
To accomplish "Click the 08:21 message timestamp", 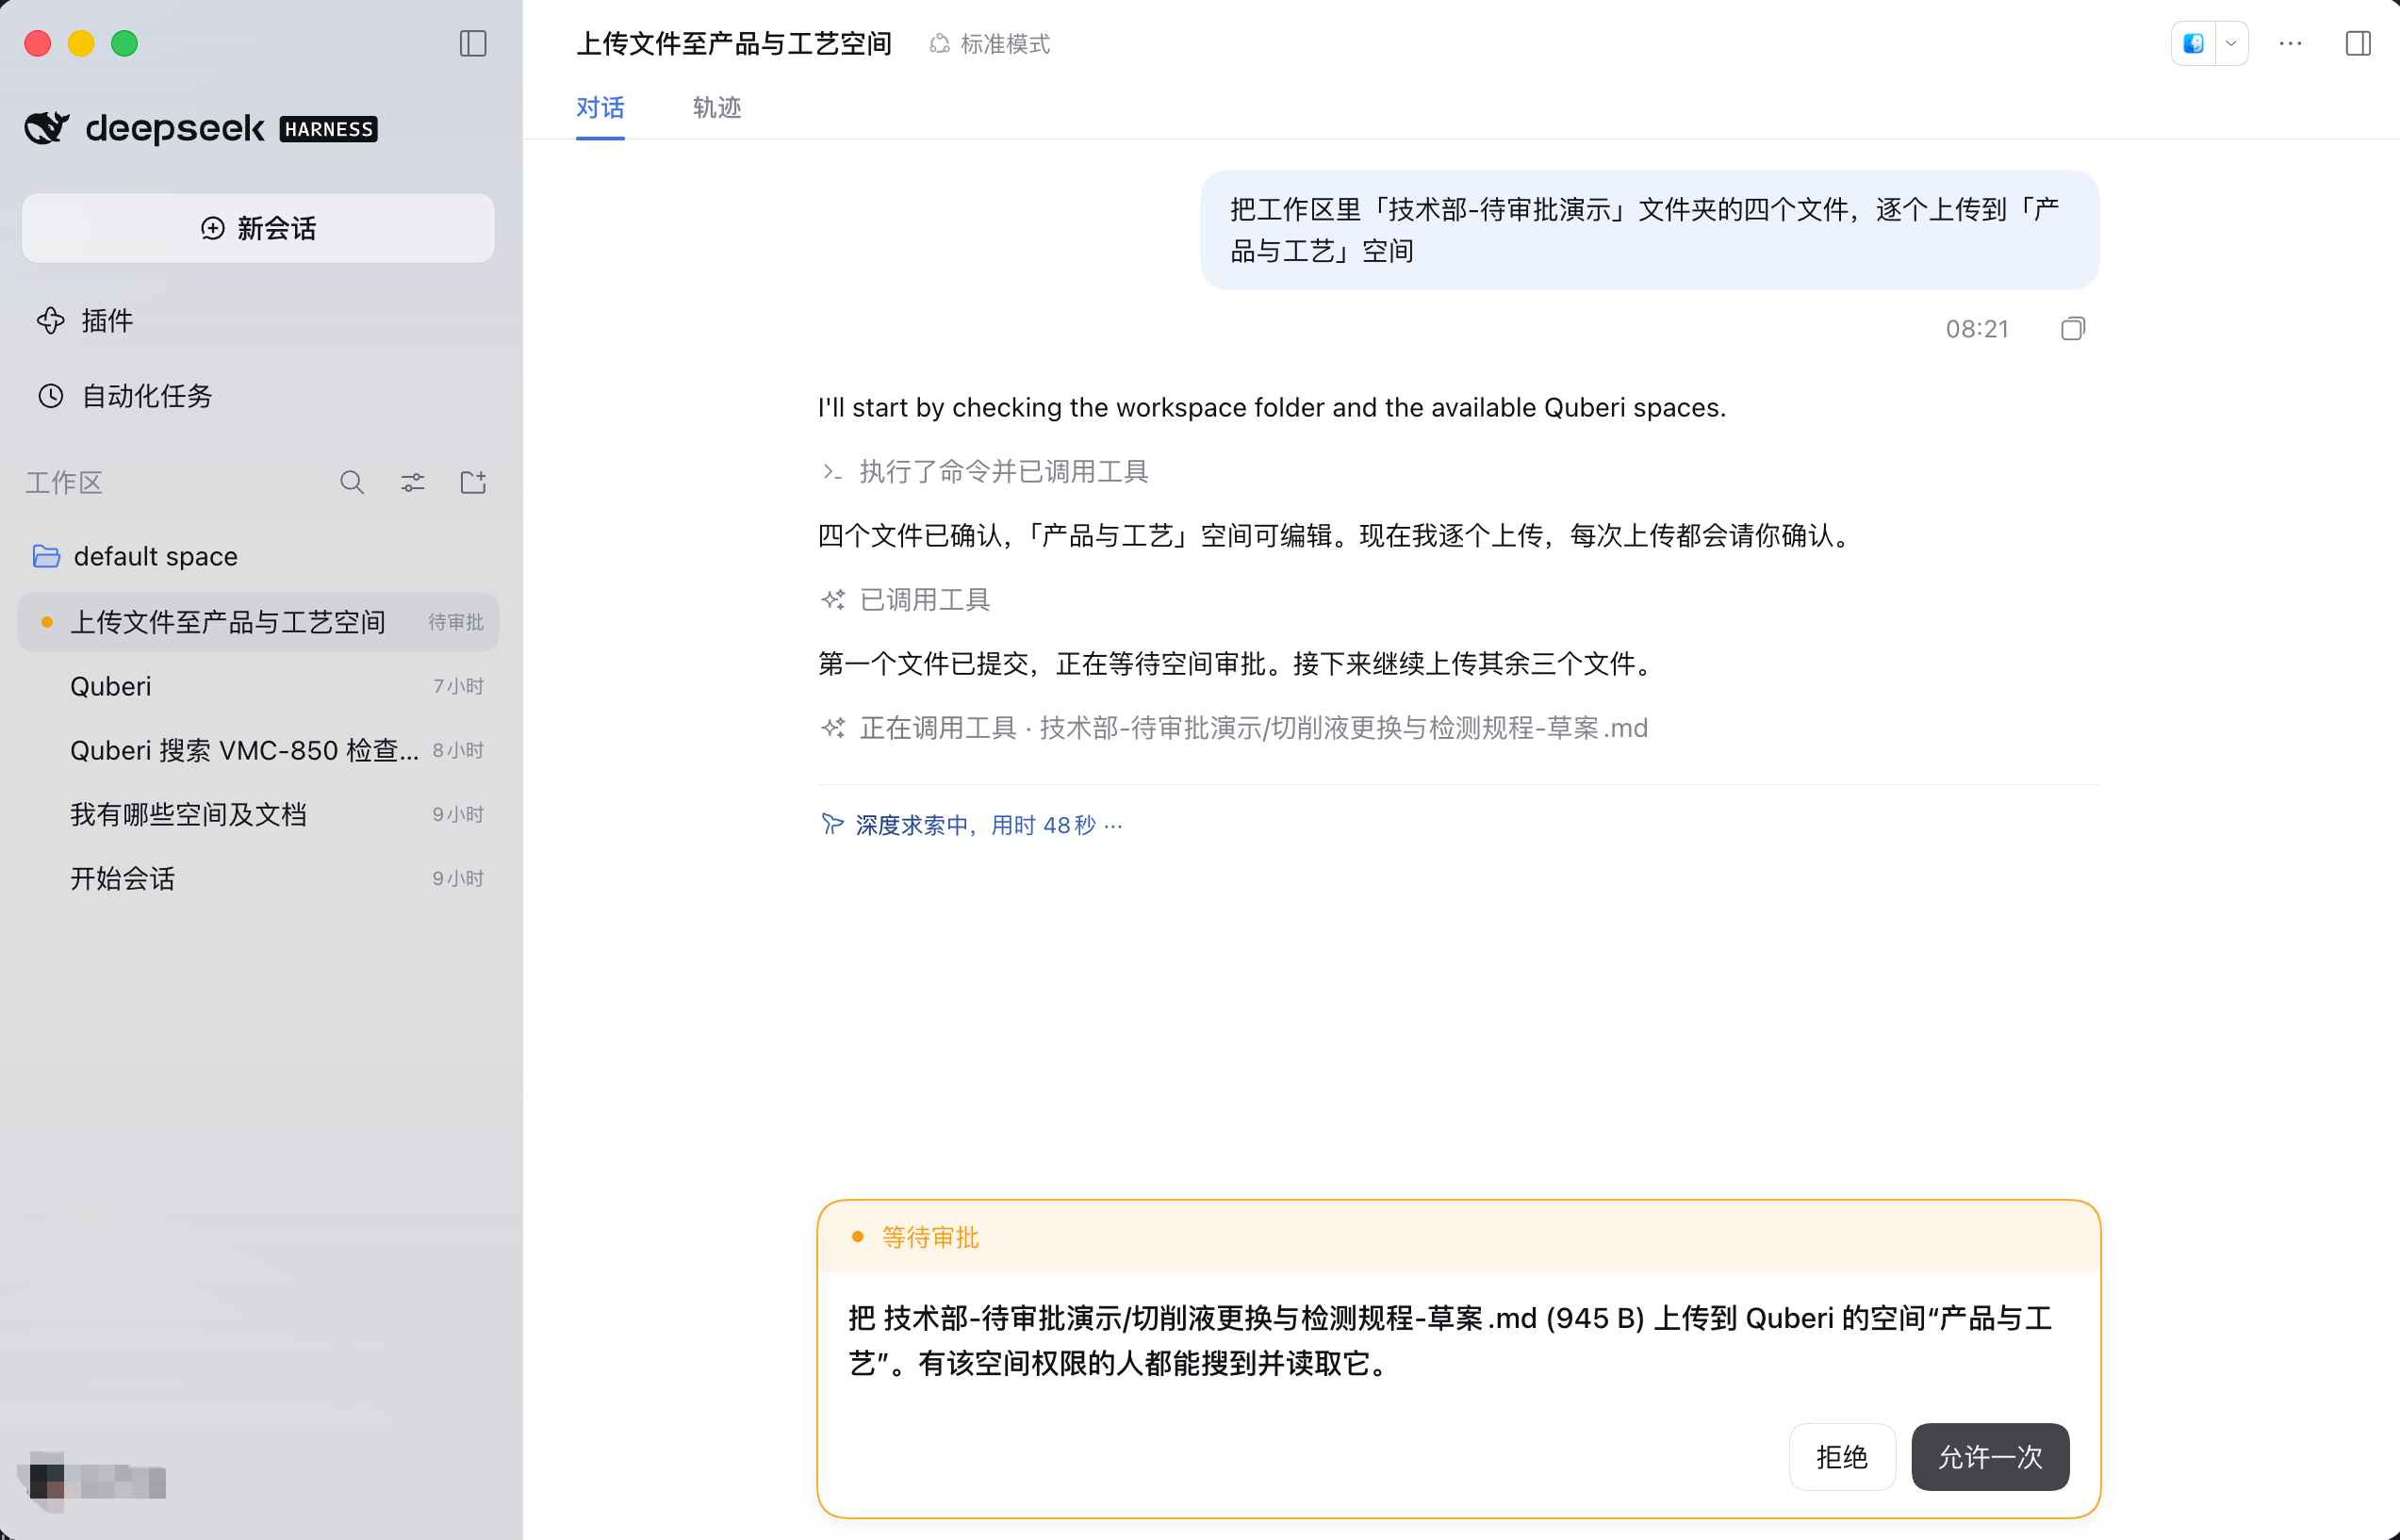I will [x=1977, y=329].
